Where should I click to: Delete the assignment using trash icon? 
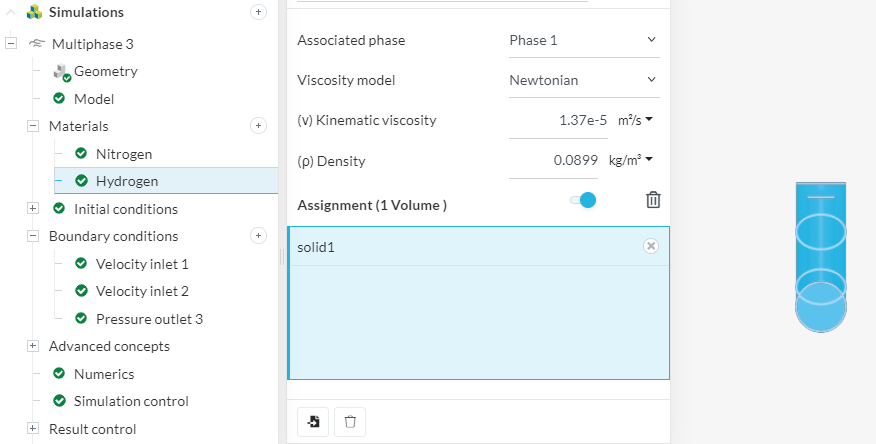point(653,200)
